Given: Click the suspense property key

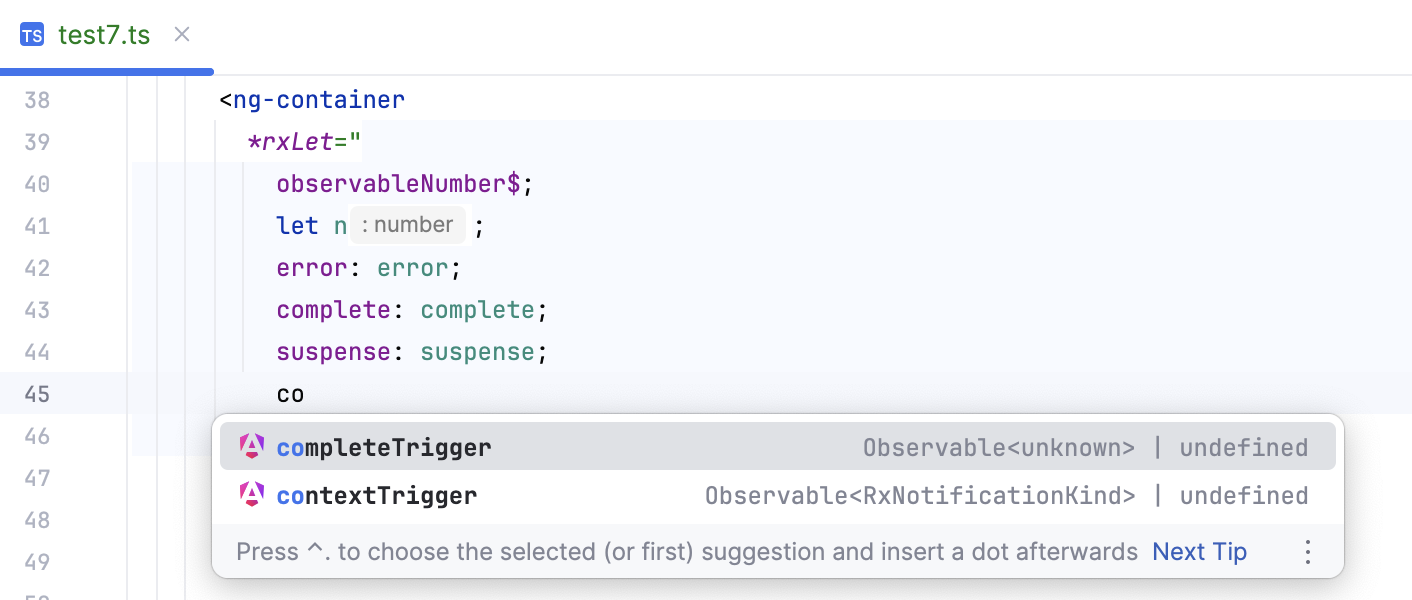Looking at the screenshot, I should 334,352.
